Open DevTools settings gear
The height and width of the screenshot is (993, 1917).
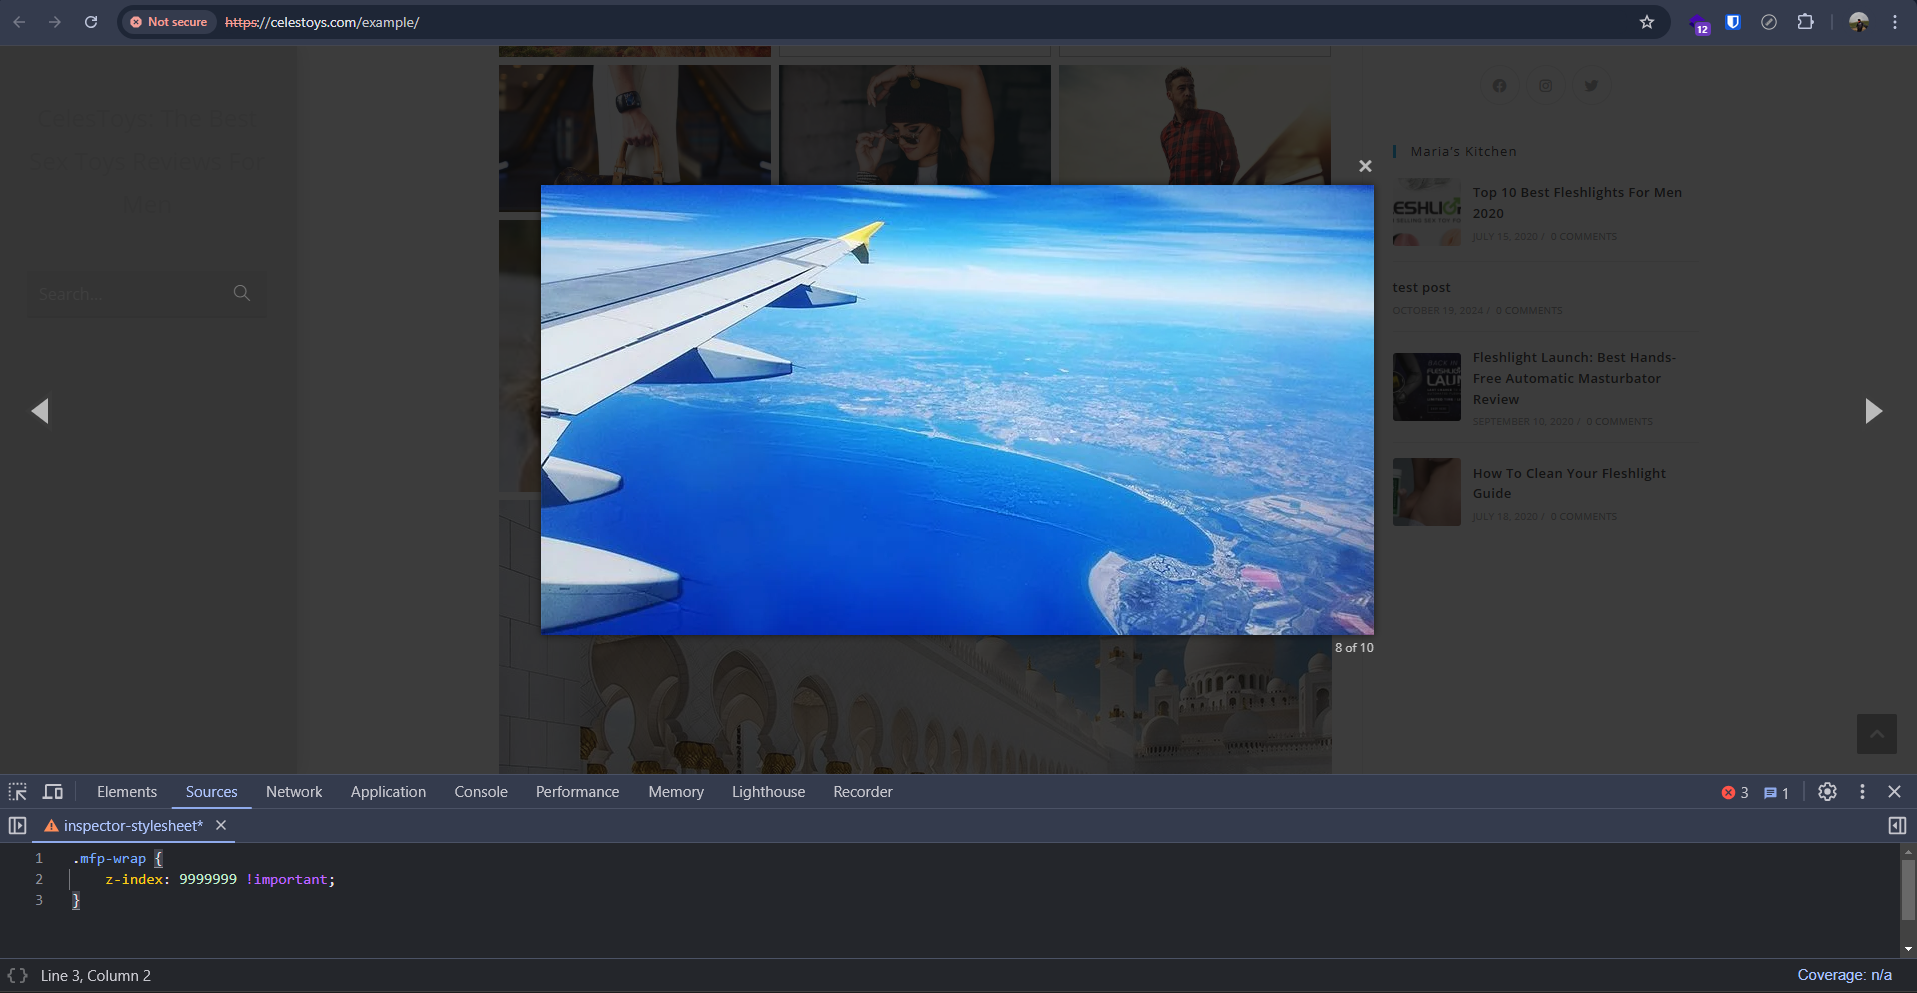coord(1827,792)
